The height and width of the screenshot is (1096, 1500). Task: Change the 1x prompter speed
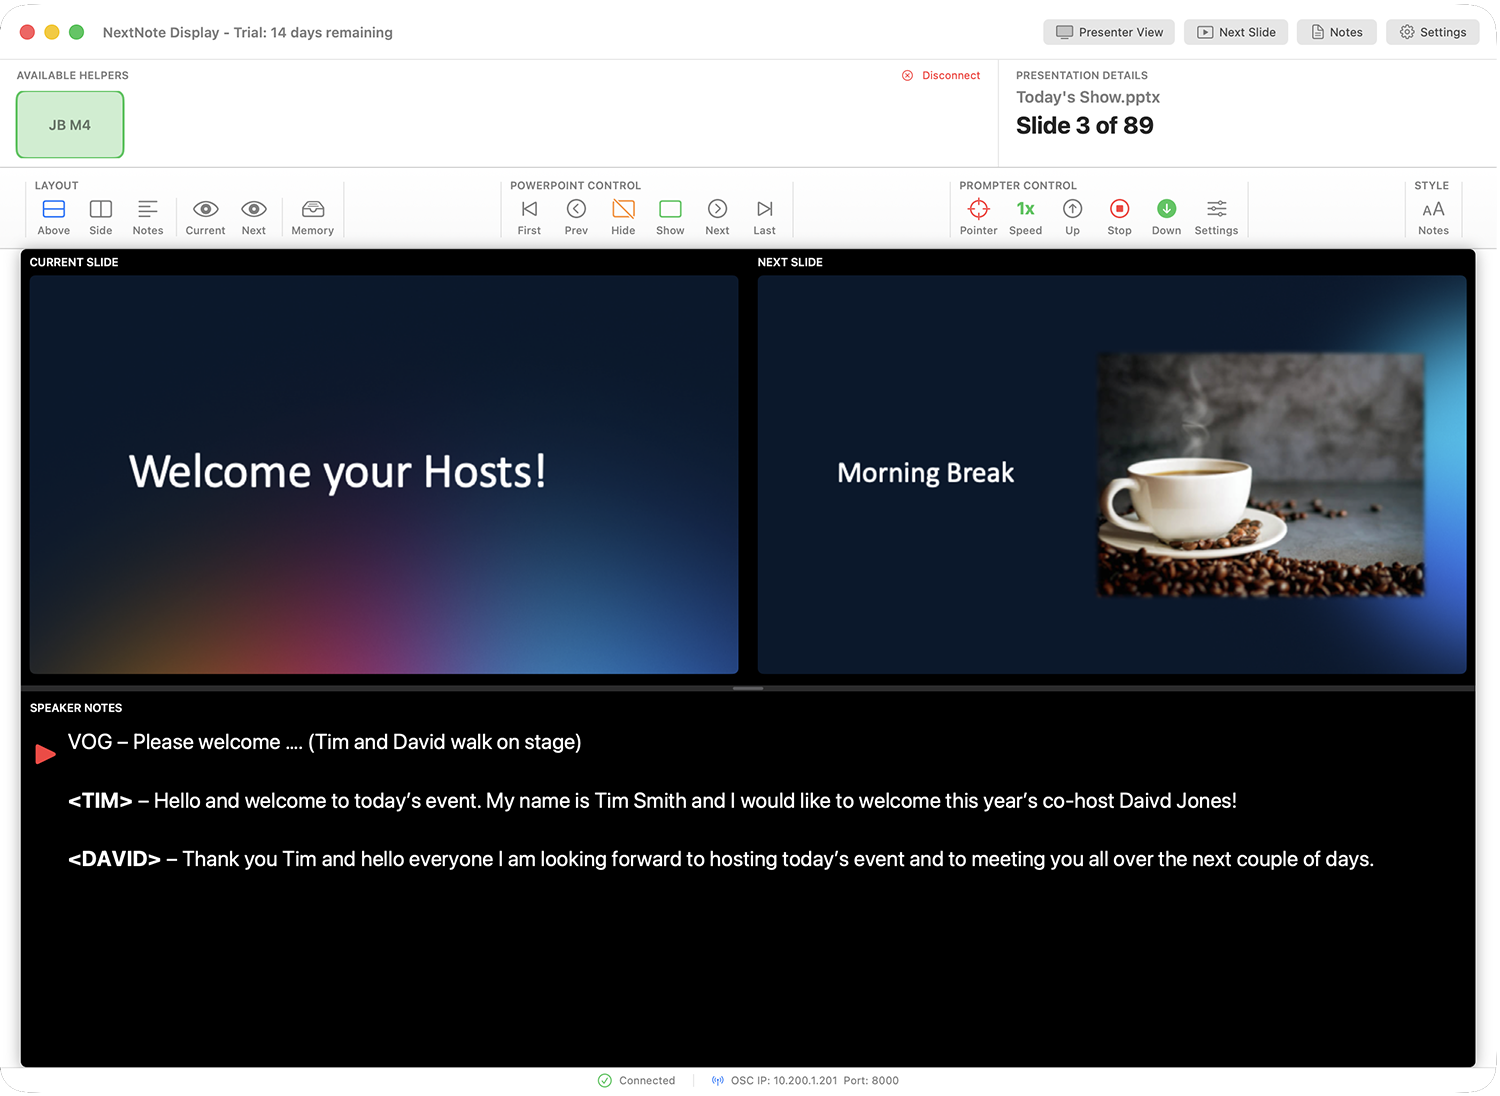coord(1025,214)
